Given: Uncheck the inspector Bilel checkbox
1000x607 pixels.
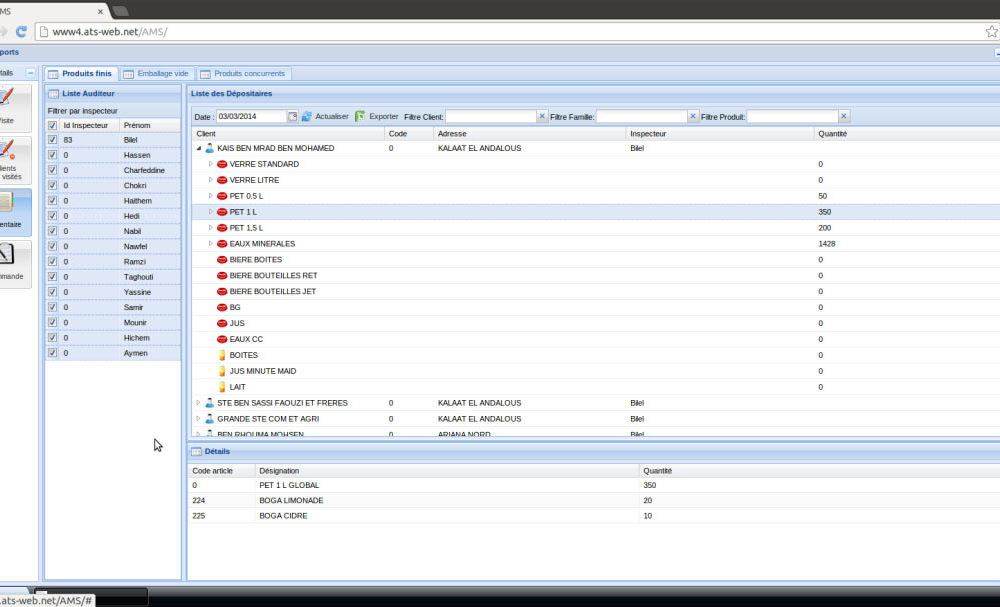Looking at the screenshot, I should coord(53,141).
